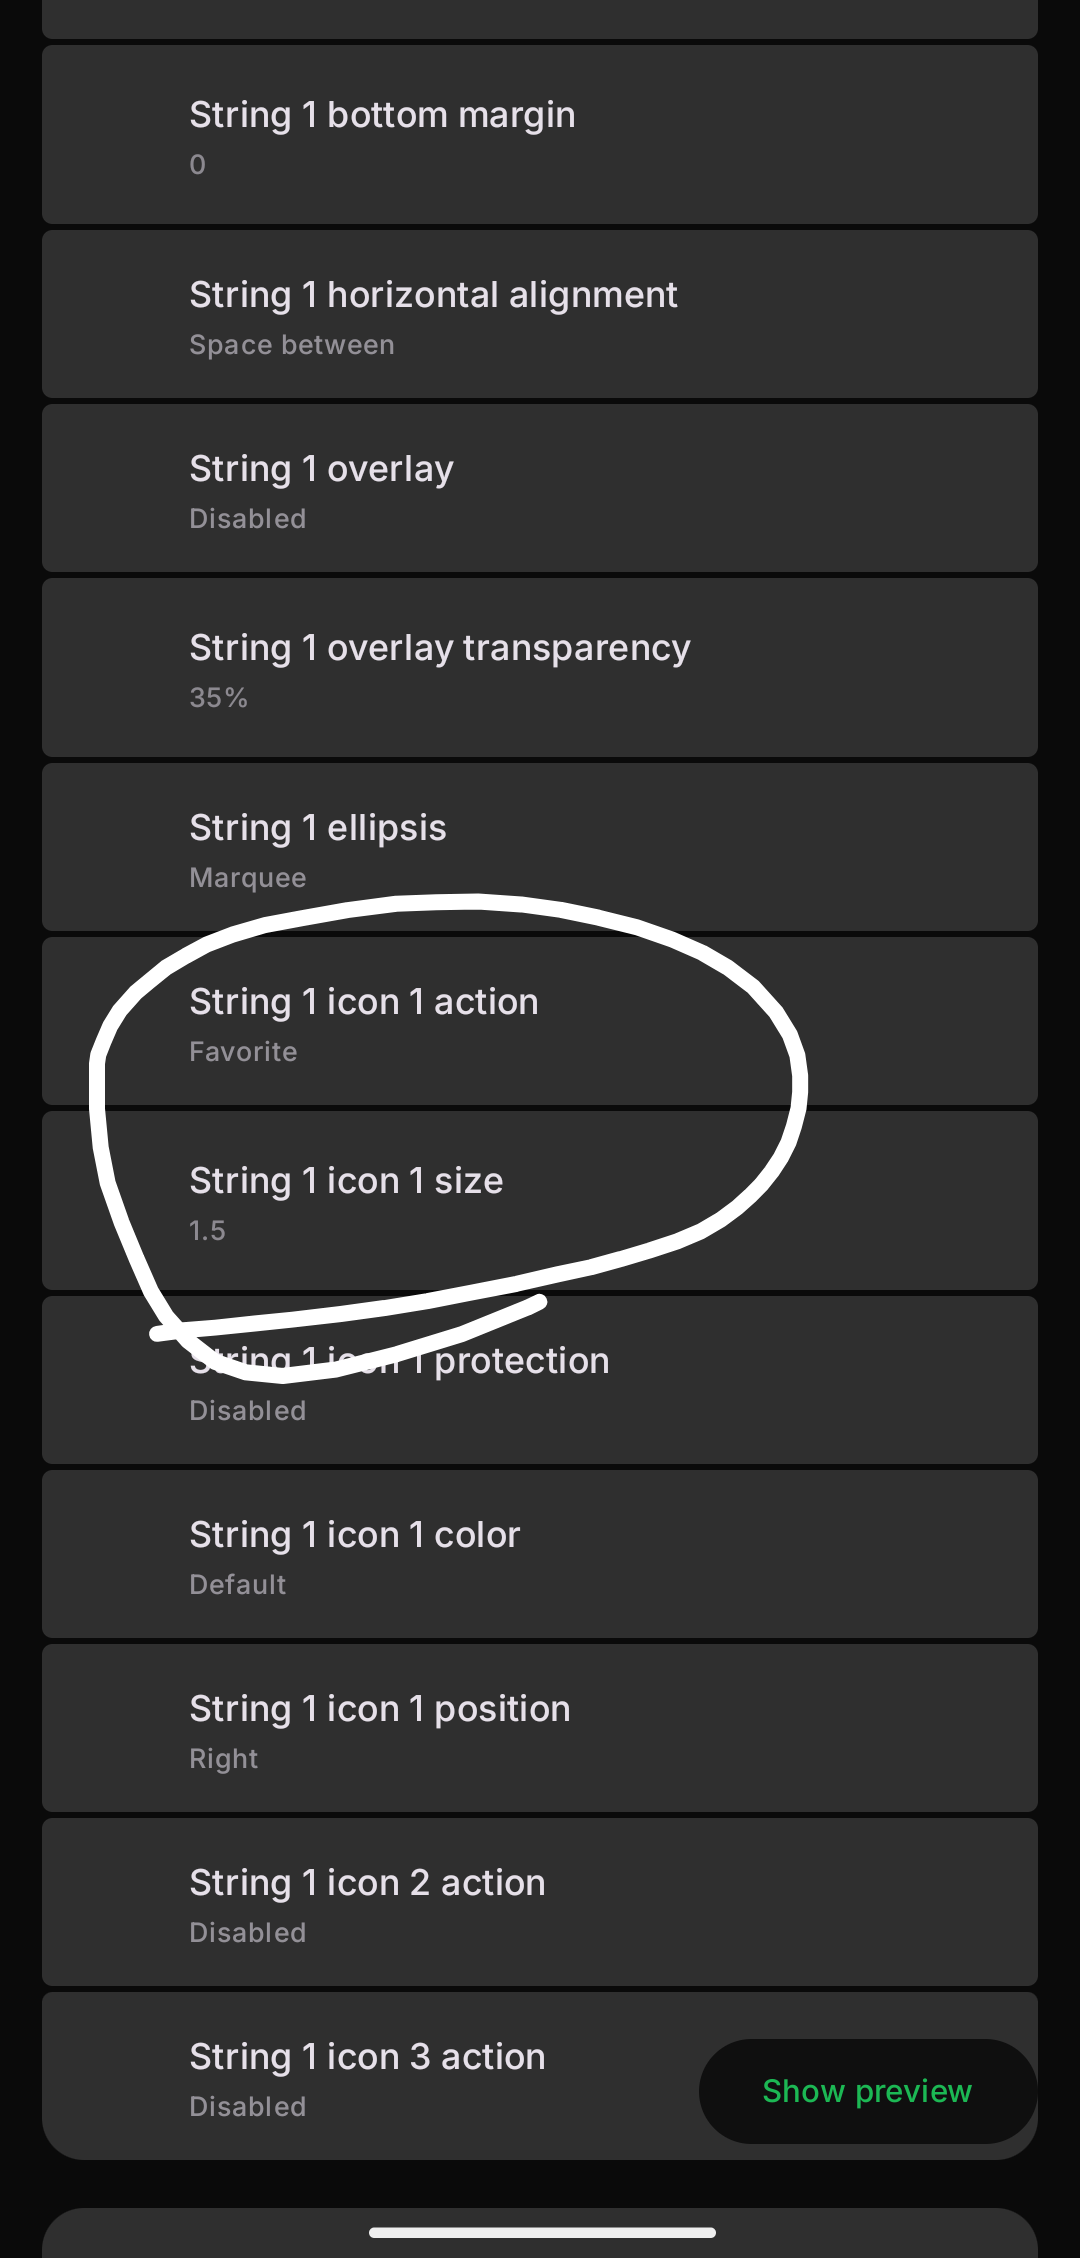Tap the 1.5 icon size value
The width and height of the screenshot is (1080, 2258).
tap(208, 1231)
